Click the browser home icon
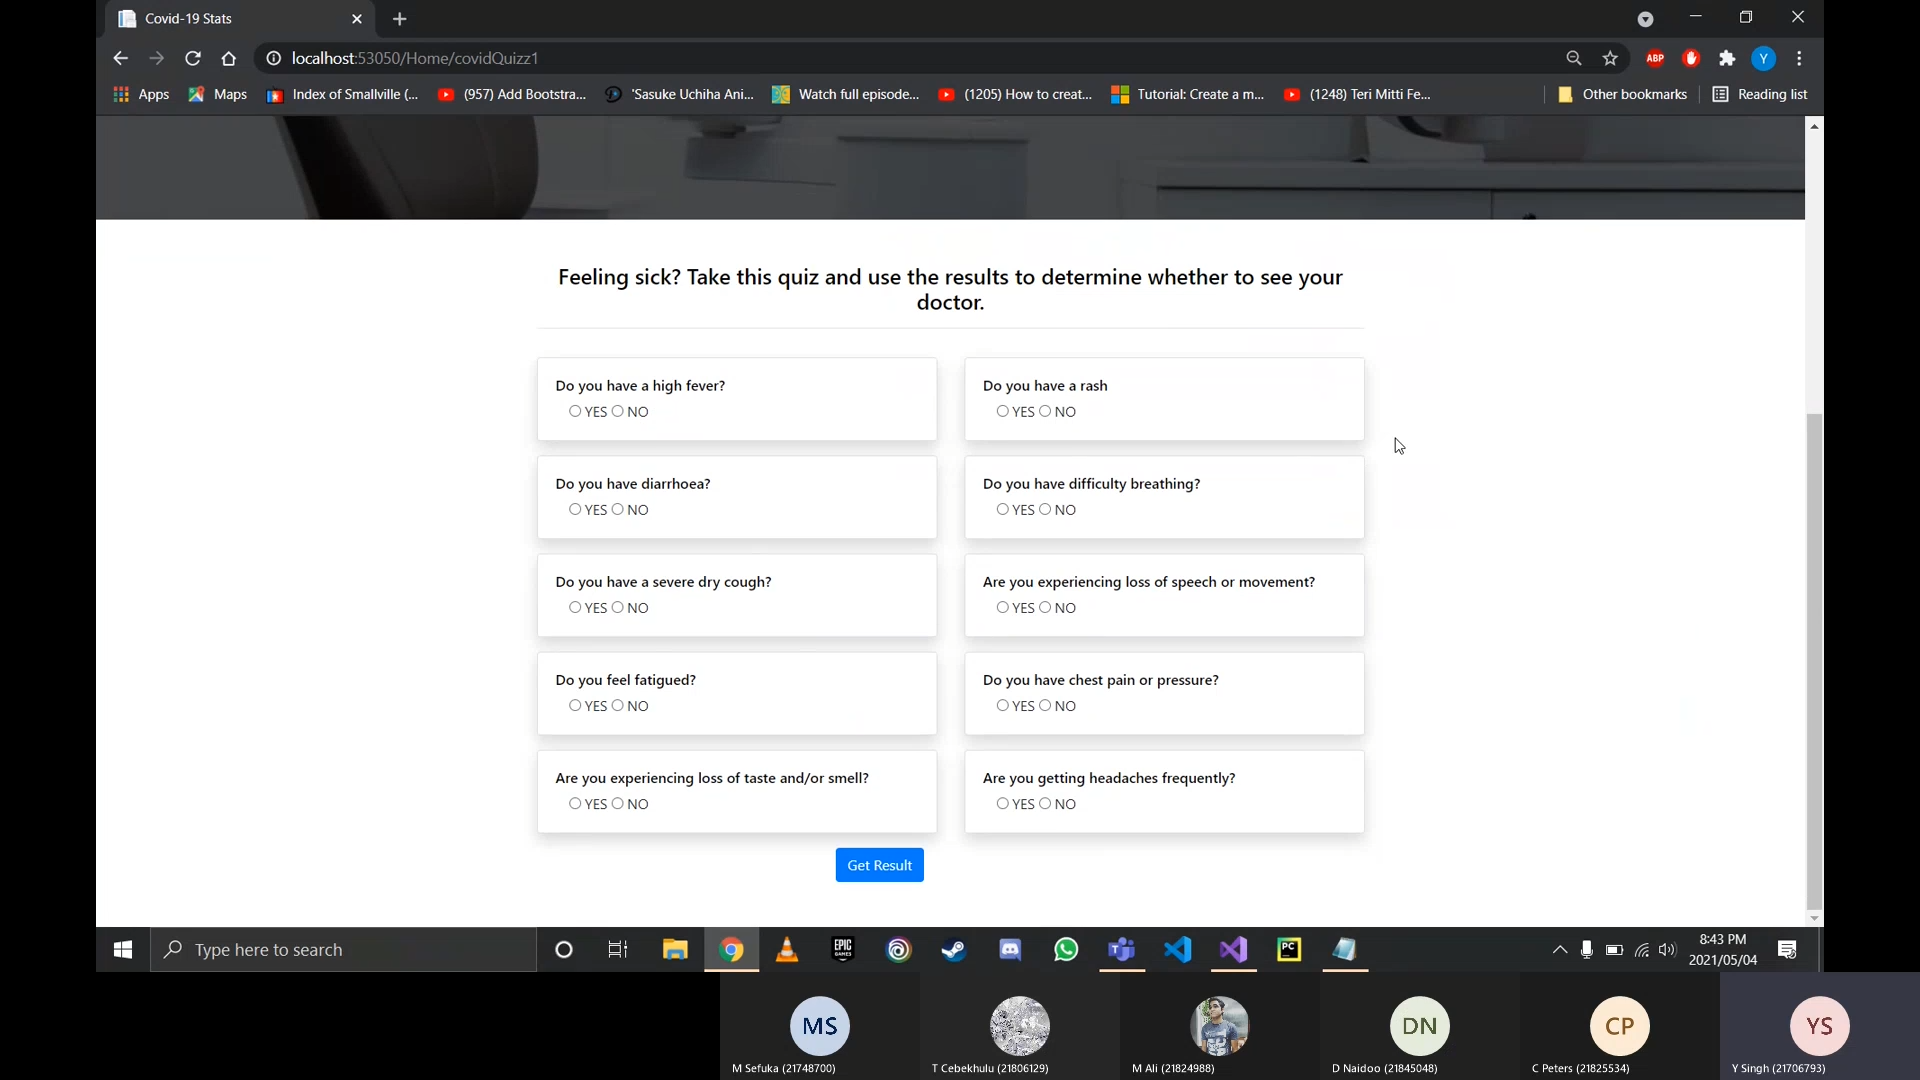Viewport: 1920px width, 1080px height. click(229, 59)
